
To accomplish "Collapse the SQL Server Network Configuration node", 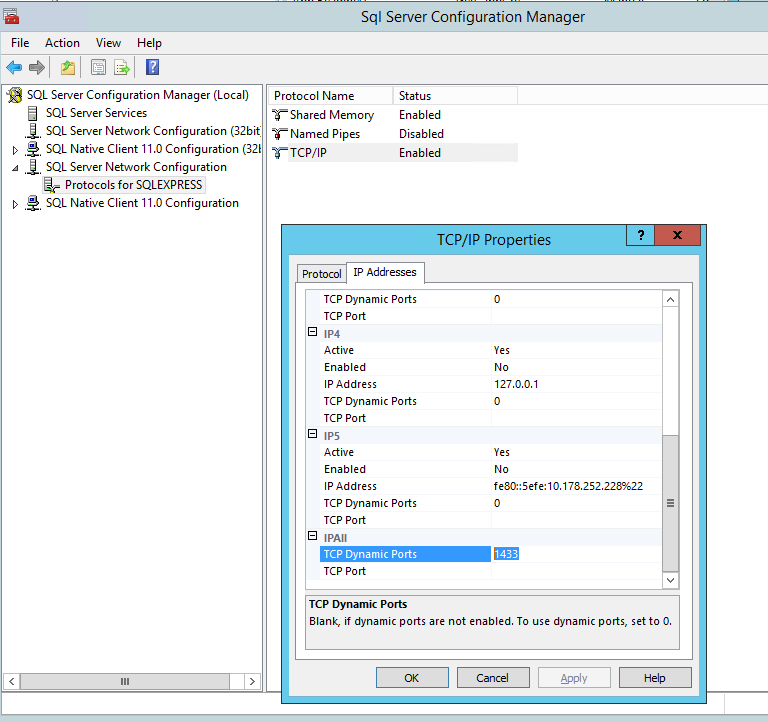I will tap(15, 168).
